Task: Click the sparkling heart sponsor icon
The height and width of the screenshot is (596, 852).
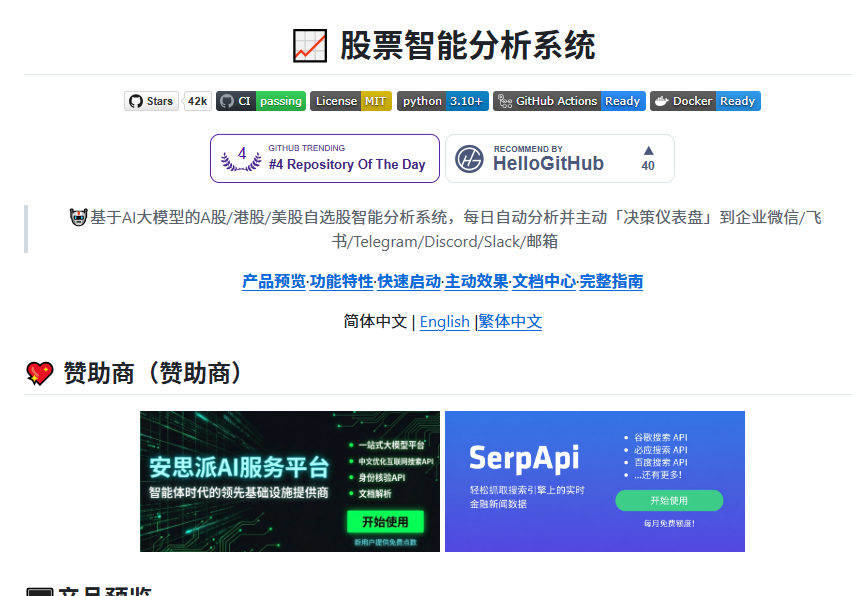Action: [x=40, y=374]
